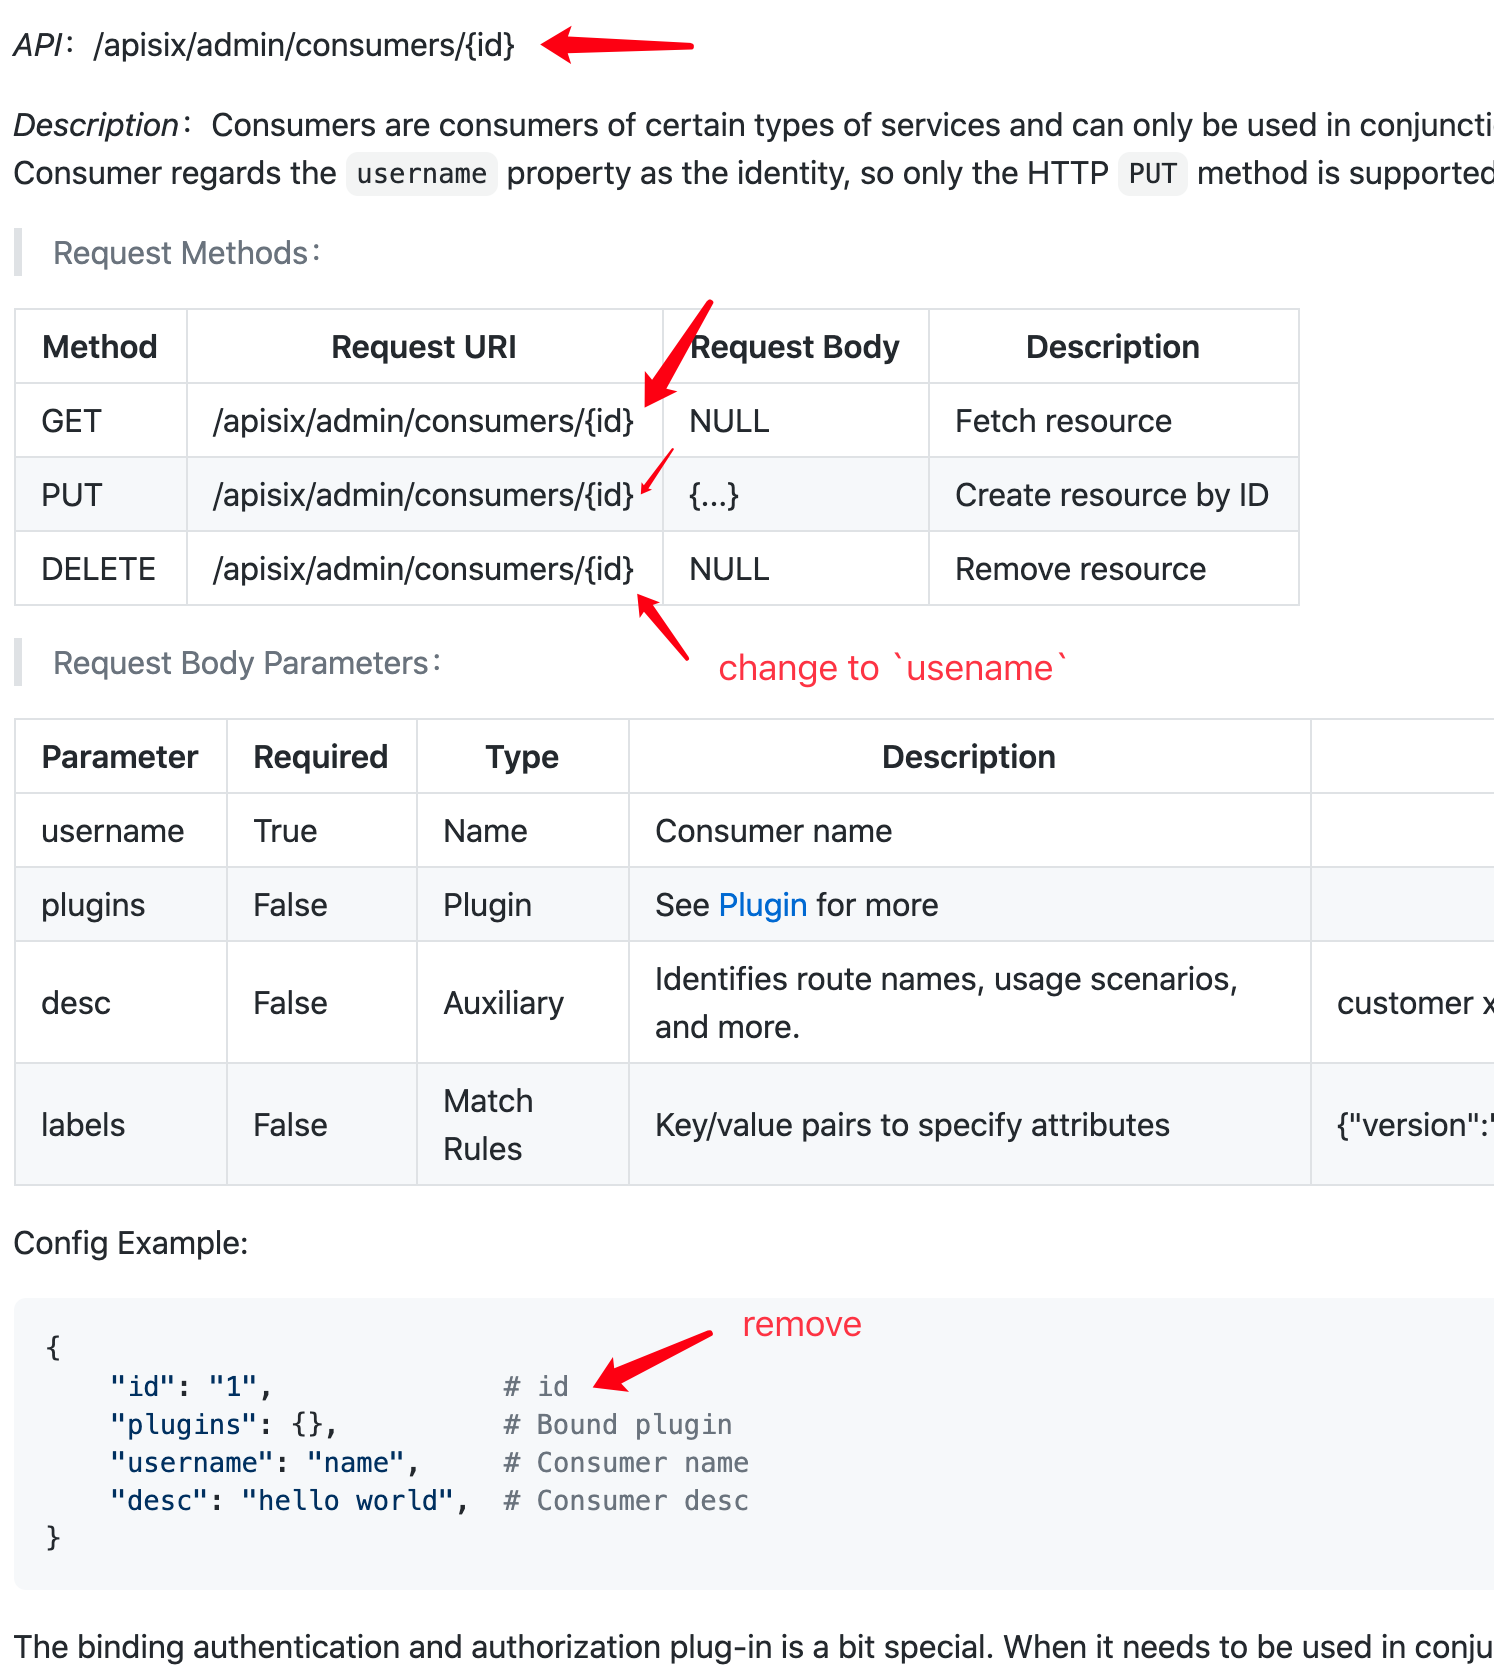Click the methods table 'Description' header
Viewport: 1494px width, 1678px height.
(x=1113, y=347)
